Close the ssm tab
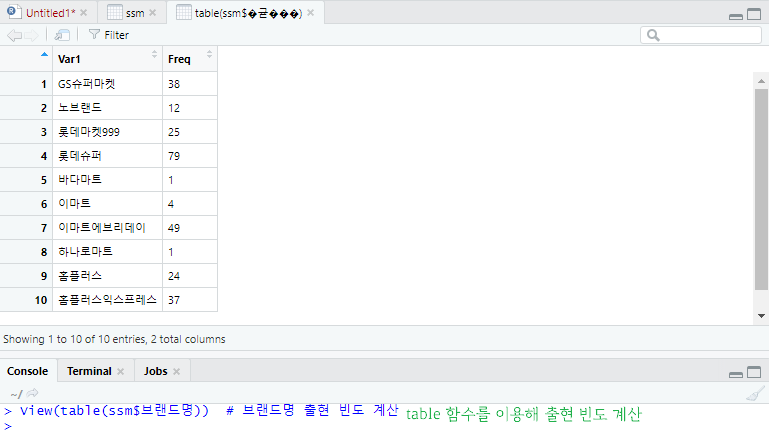The image size is (769, 438). 153,13
